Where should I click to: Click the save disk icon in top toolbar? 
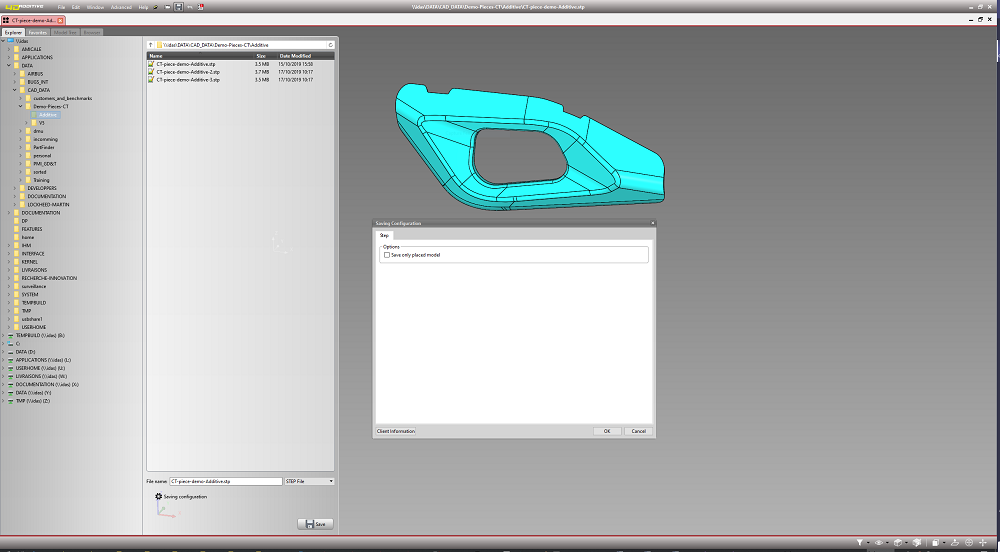pos(178,7)
